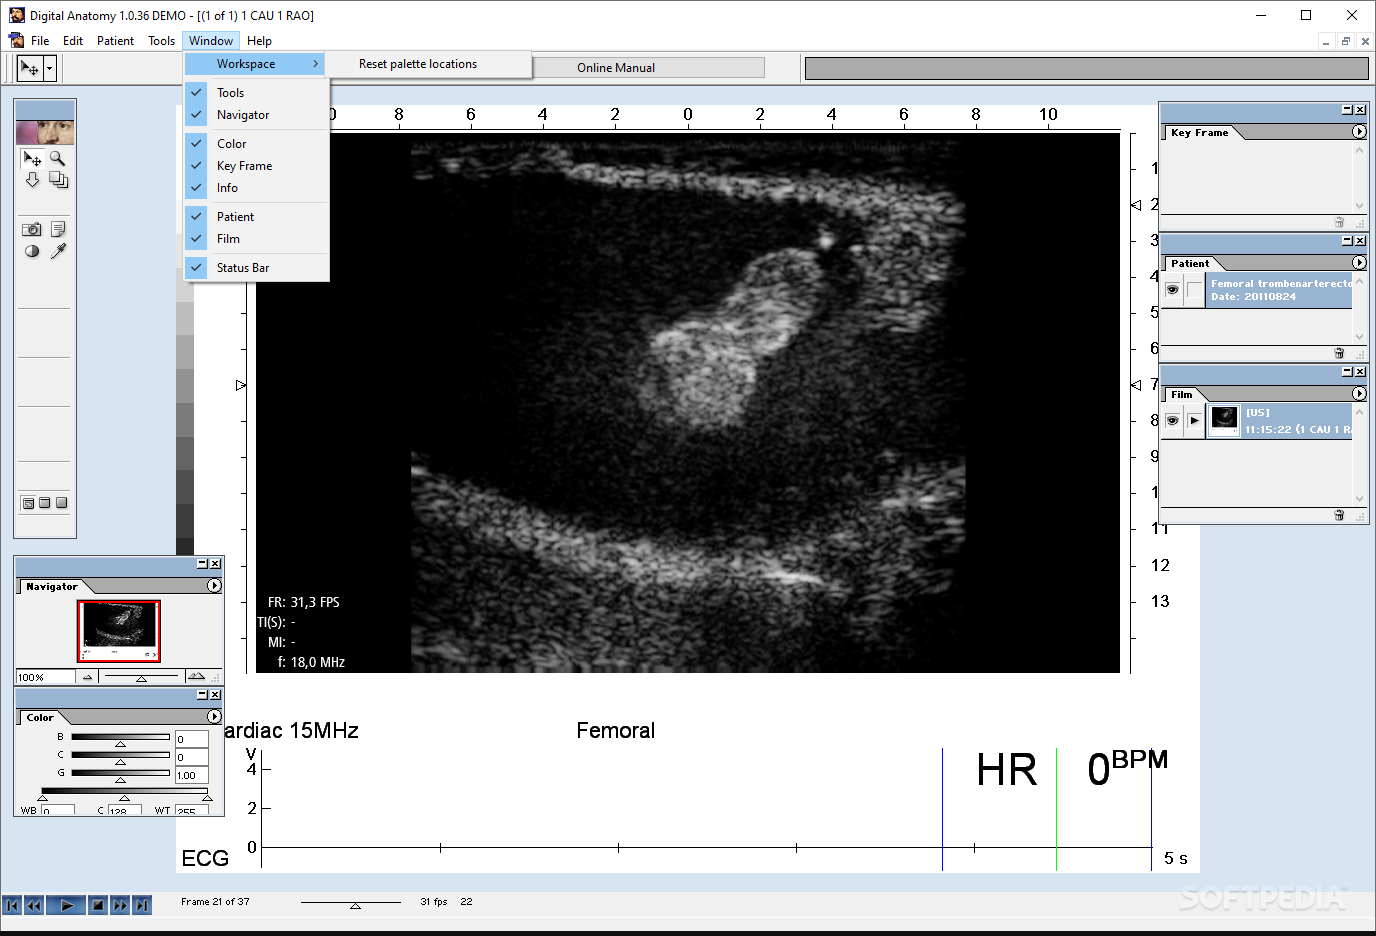The width and height of the screenshot is (1376, 936).
Task: Click the down-arrow tool in tool palette
Action: 32,180
